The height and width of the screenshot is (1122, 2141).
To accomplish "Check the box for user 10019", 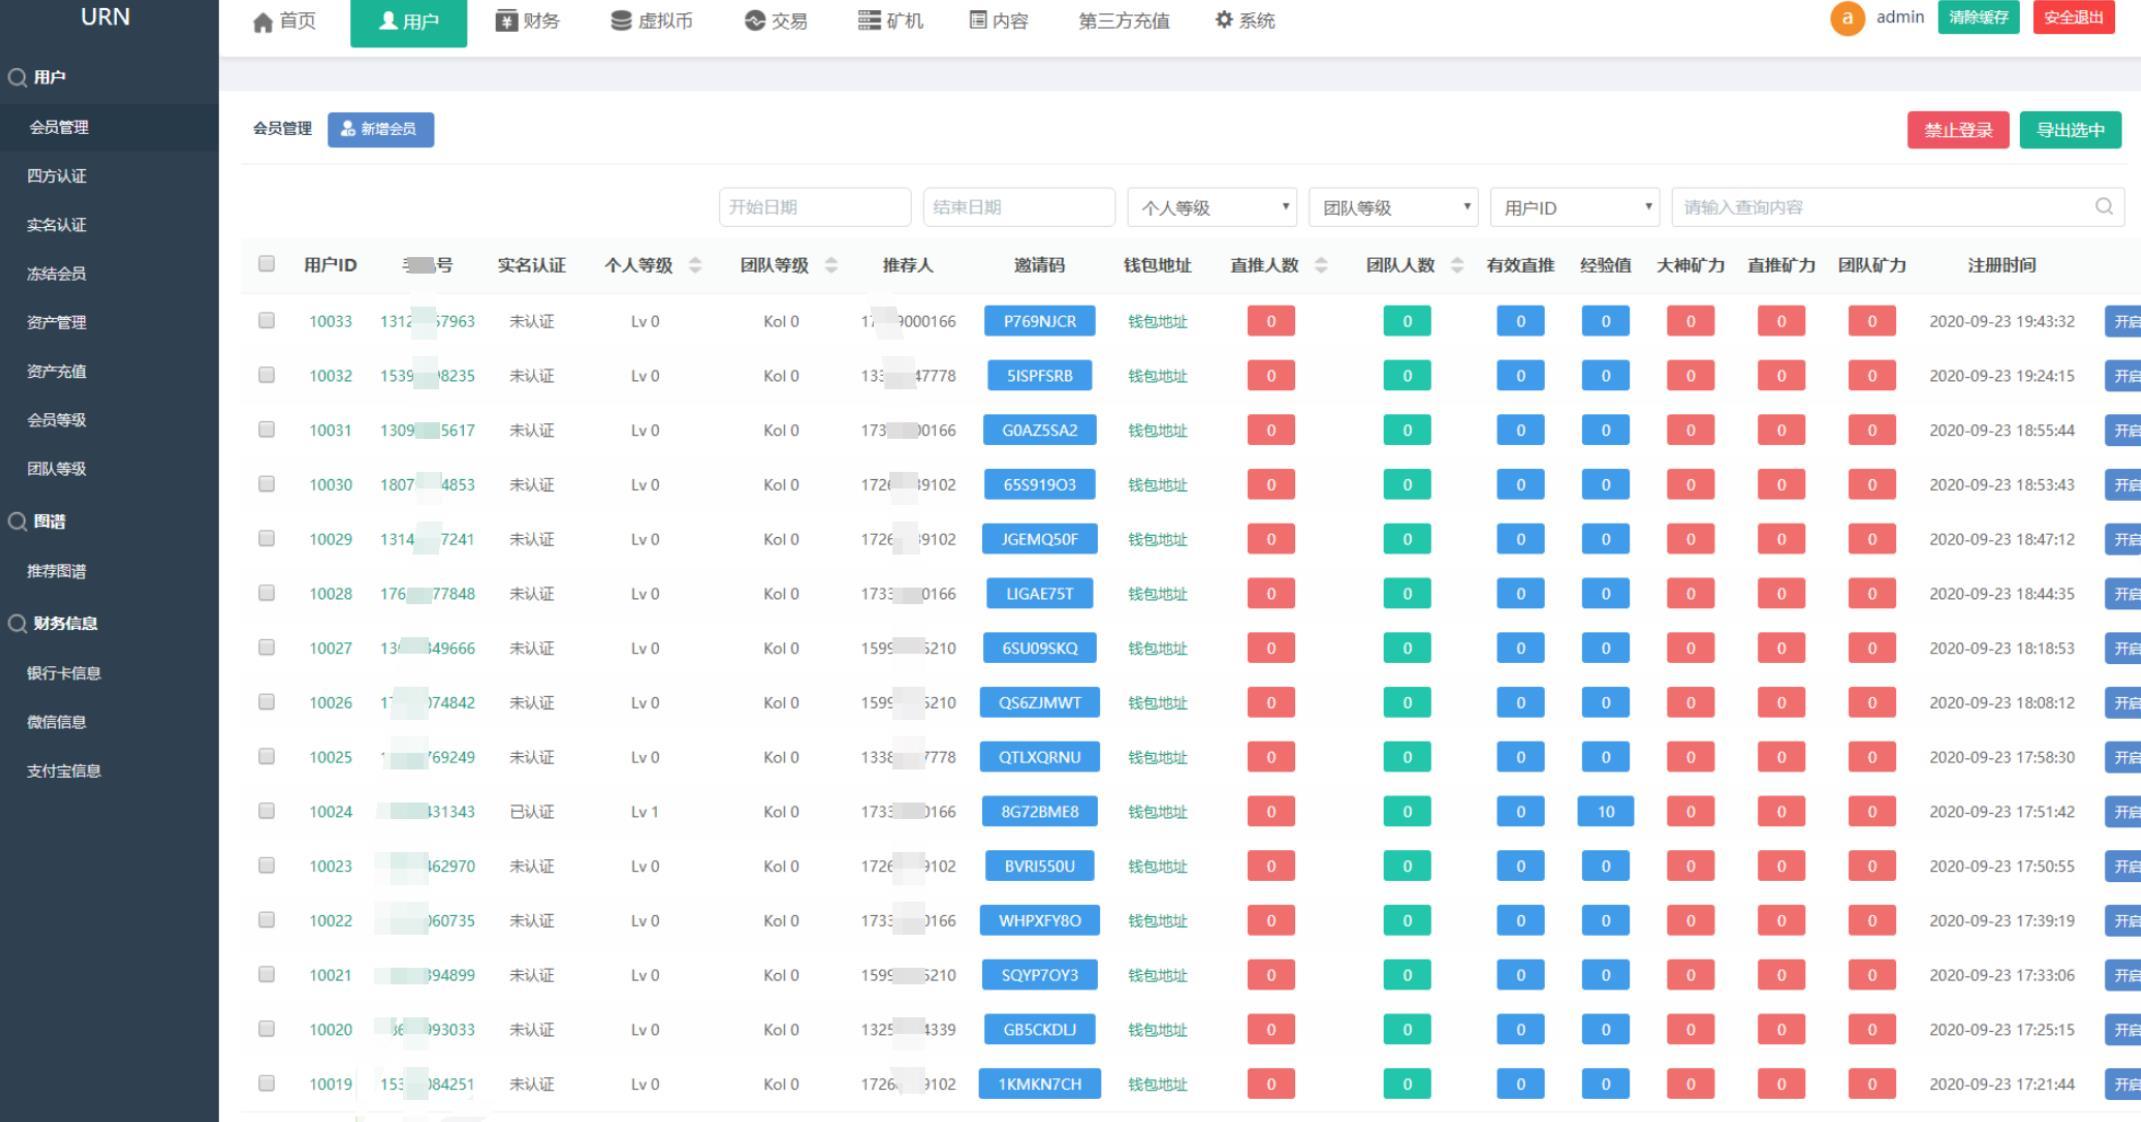I will coord(266,1082).
